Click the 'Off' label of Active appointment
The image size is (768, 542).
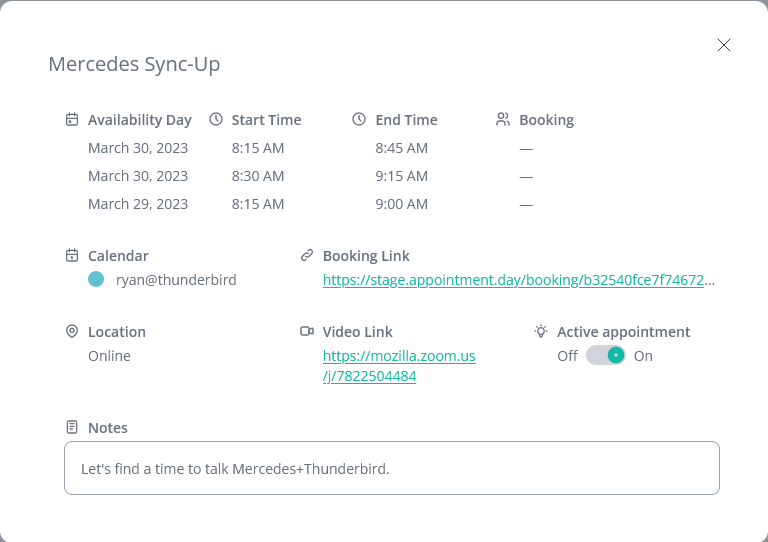coord(567,356)
